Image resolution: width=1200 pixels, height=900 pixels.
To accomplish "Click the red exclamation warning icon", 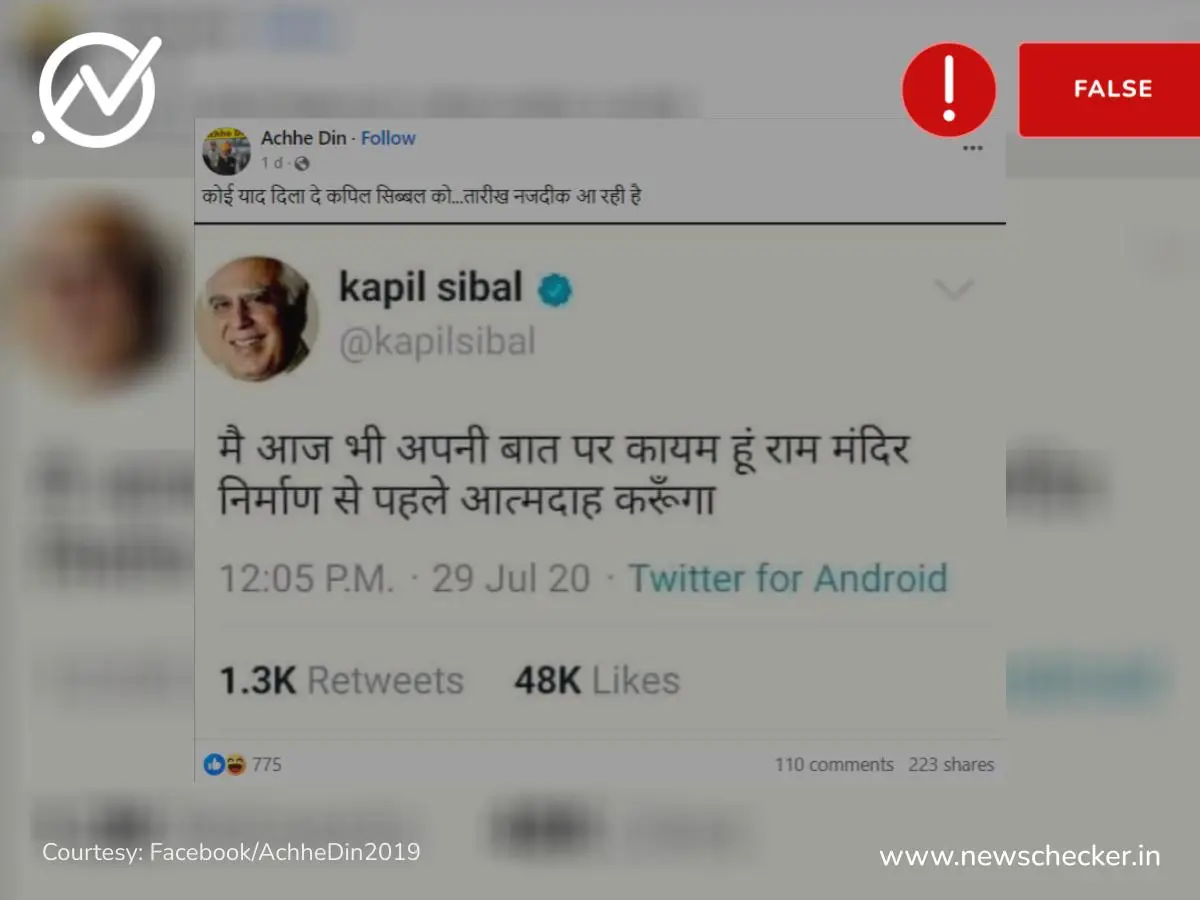I will 949,90.
